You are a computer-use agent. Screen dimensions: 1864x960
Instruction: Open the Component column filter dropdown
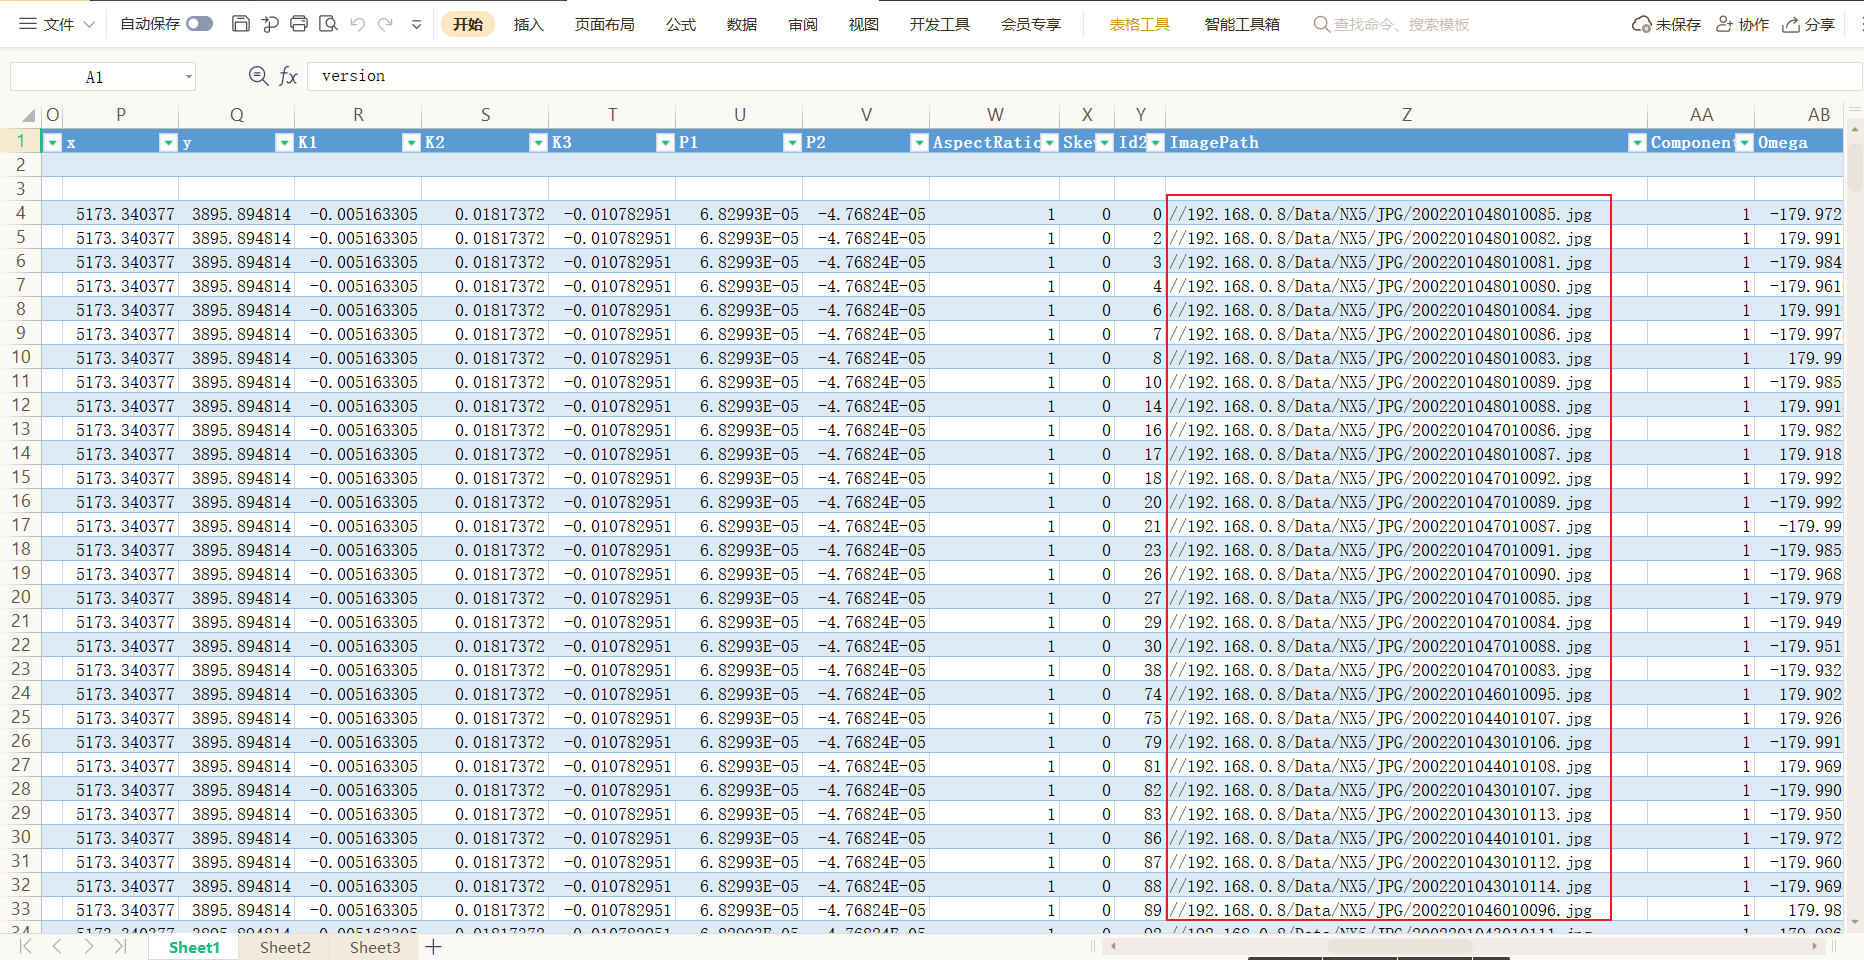pyautogui.click(x=1744, y=143)
